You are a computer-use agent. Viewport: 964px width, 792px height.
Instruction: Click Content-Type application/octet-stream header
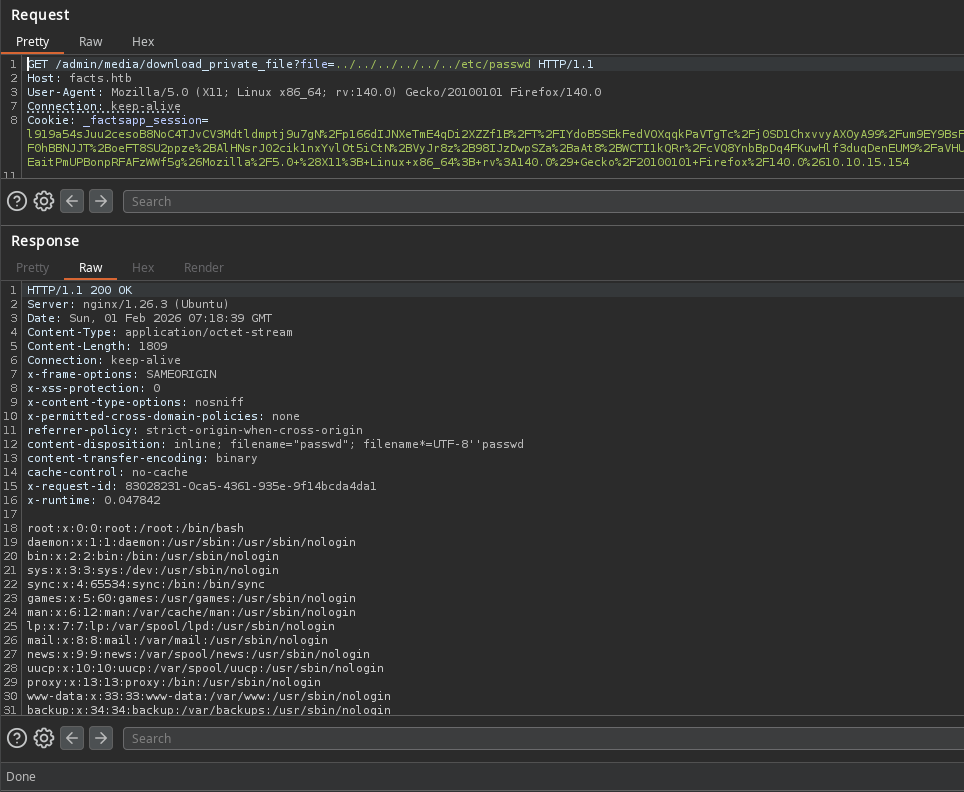pyautogui.click(x=160, y=332)
